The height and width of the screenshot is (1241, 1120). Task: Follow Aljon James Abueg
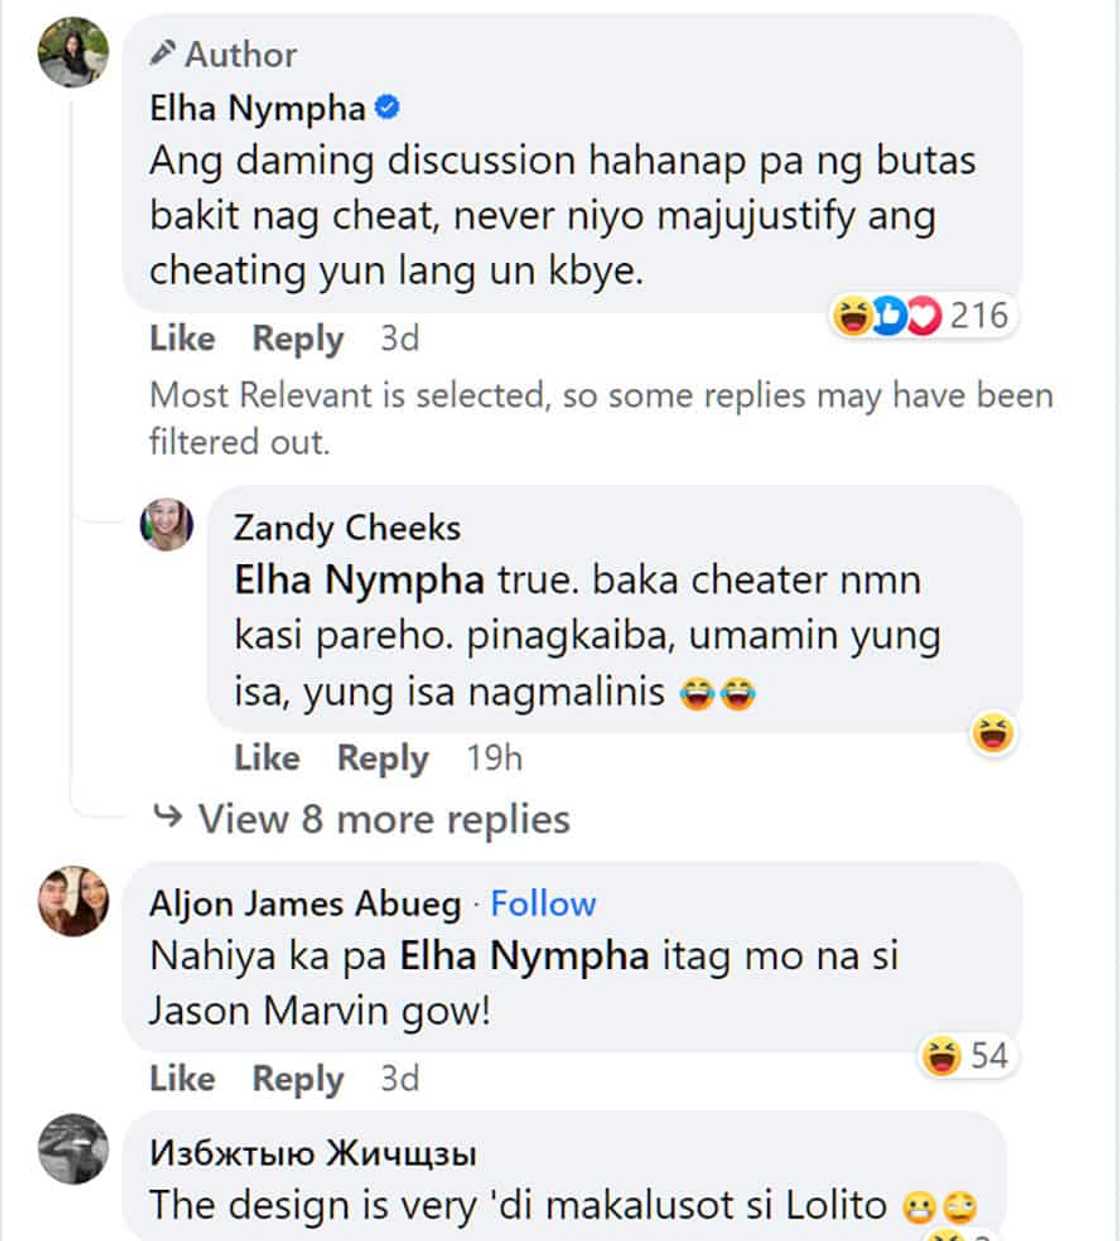point(543,903)
